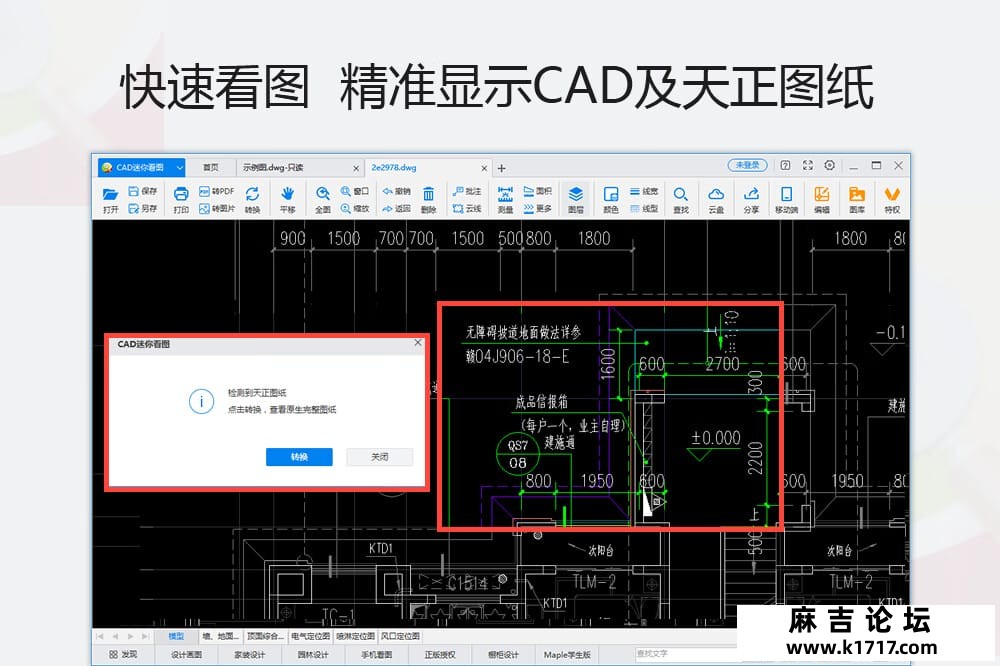Click the blue Convert (转换) dialog button

click(299, 457)
